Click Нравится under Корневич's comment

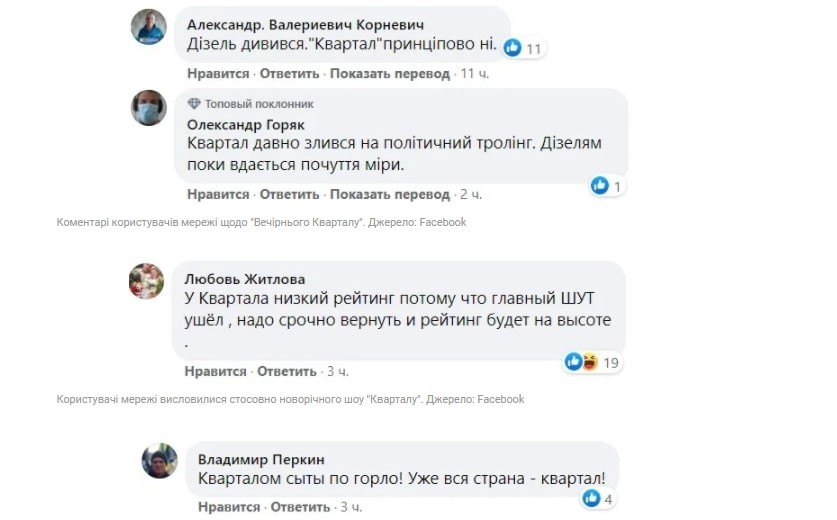tap(217, 73)
